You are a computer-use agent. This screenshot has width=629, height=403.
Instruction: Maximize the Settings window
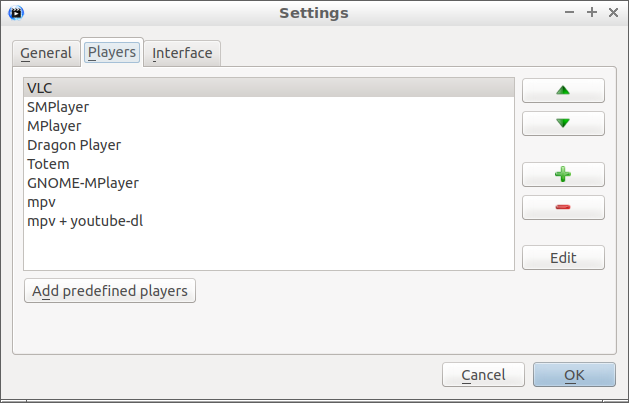[x=592, y=12]
